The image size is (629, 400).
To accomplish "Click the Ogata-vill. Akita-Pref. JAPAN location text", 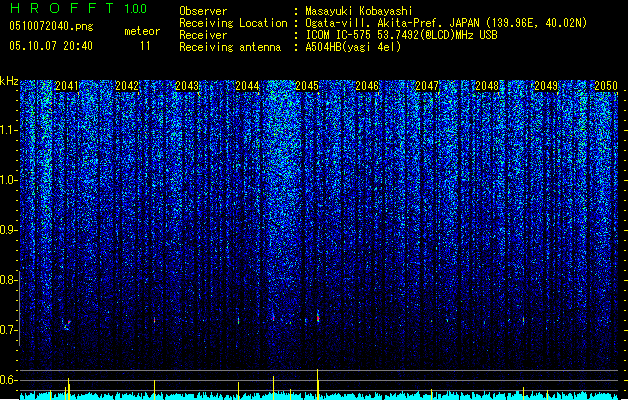I will 446,23.
